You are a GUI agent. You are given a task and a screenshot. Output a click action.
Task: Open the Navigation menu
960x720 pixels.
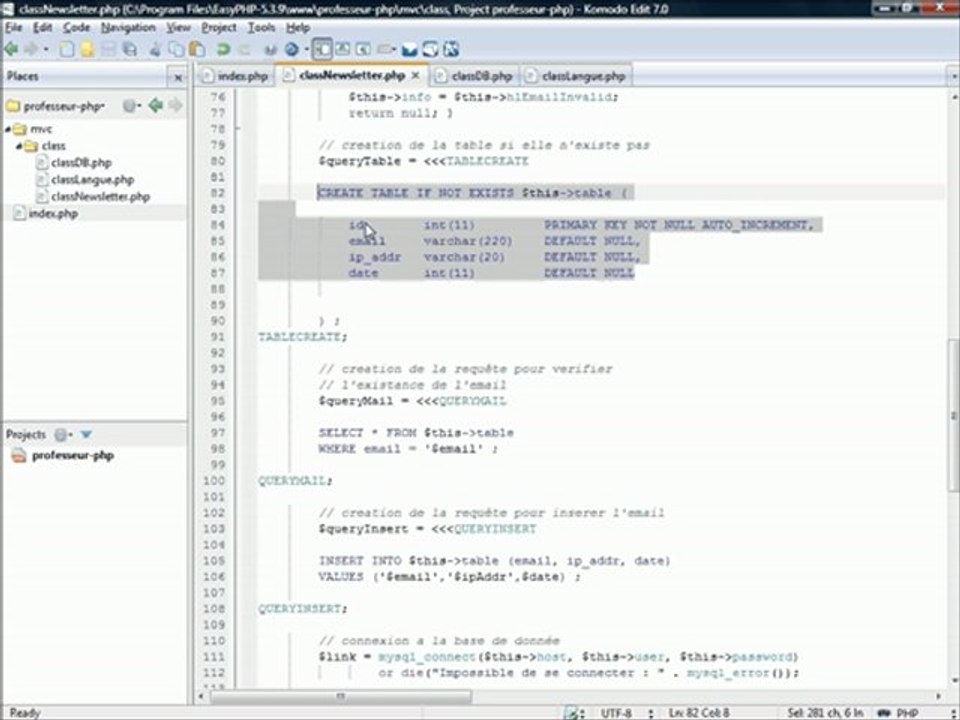[x=128, y=28]
